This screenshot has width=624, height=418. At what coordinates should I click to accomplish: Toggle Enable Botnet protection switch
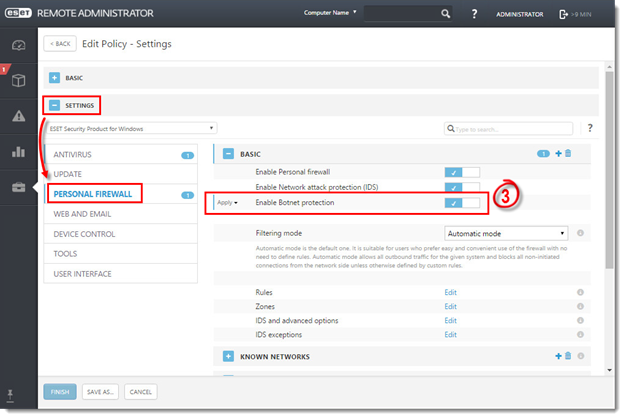(462, 203)
